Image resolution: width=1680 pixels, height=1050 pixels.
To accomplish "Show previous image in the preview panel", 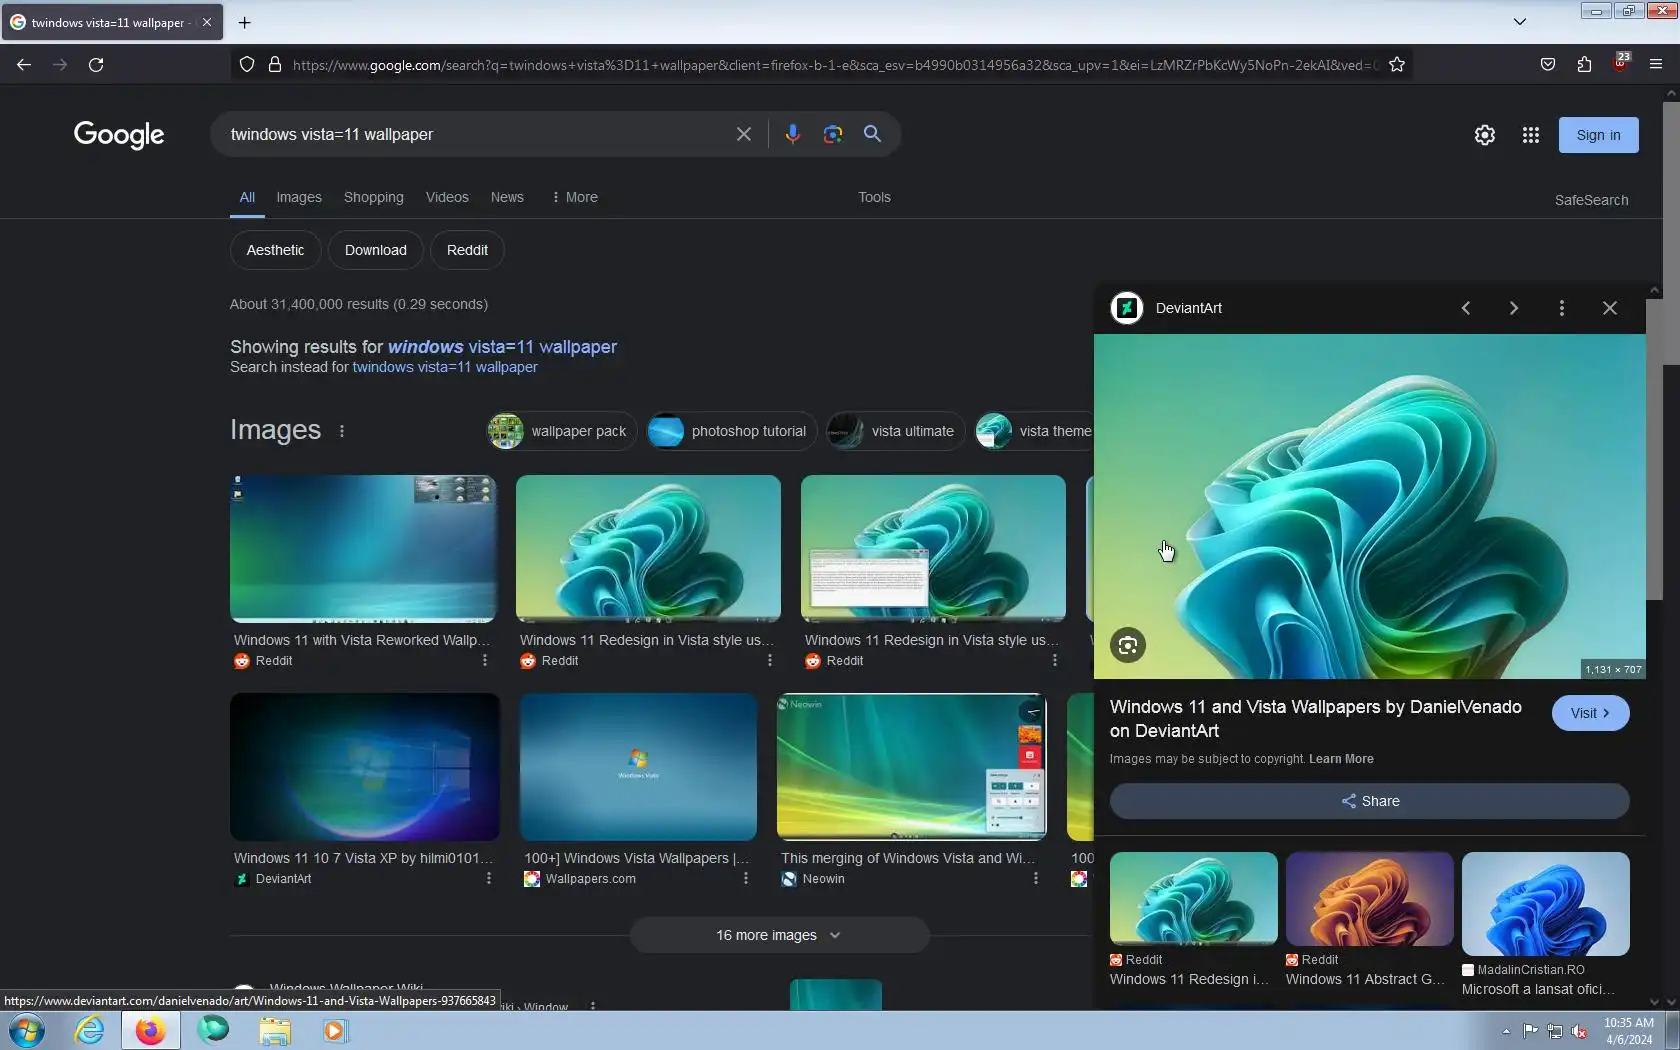I will (1466, 308).
